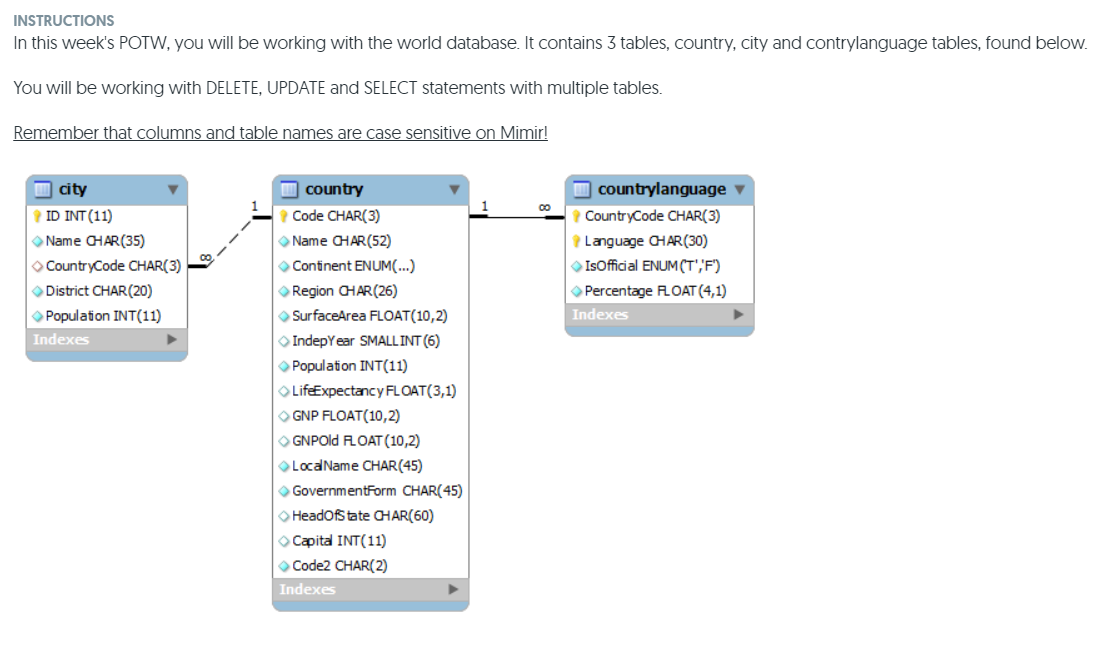Screen dimensions: 1104x649
Task: Click the case sensitive reminder link
Action: (x=280, y=133)
